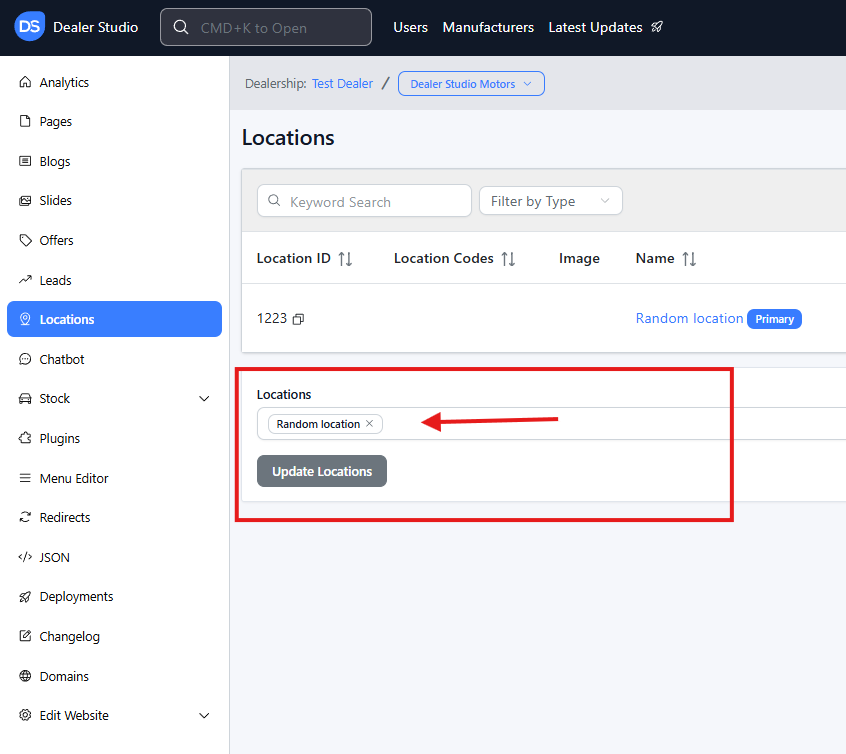Click the Plugins puzzle piece icon
The image size is (846, 754).
tap(25, 438)
